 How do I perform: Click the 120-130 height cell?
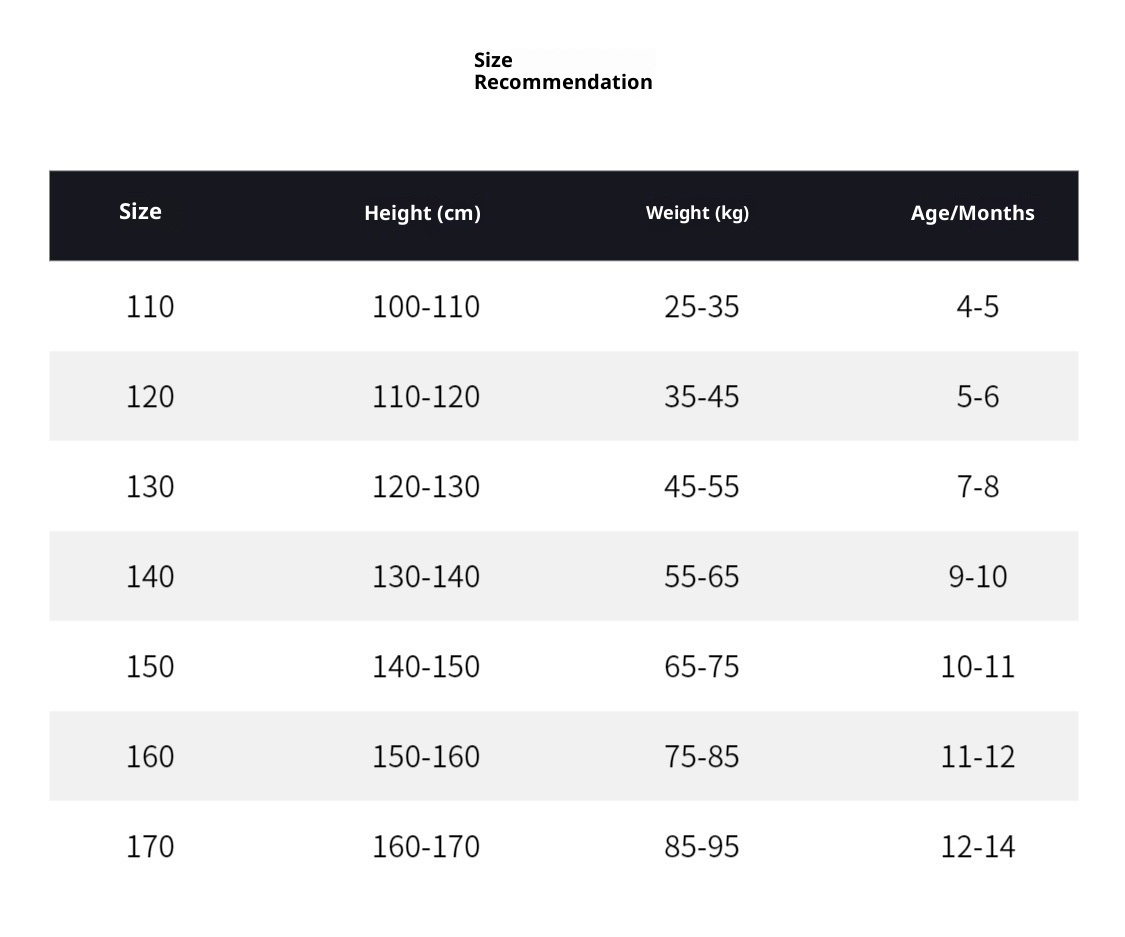click(x=426, y=486)
